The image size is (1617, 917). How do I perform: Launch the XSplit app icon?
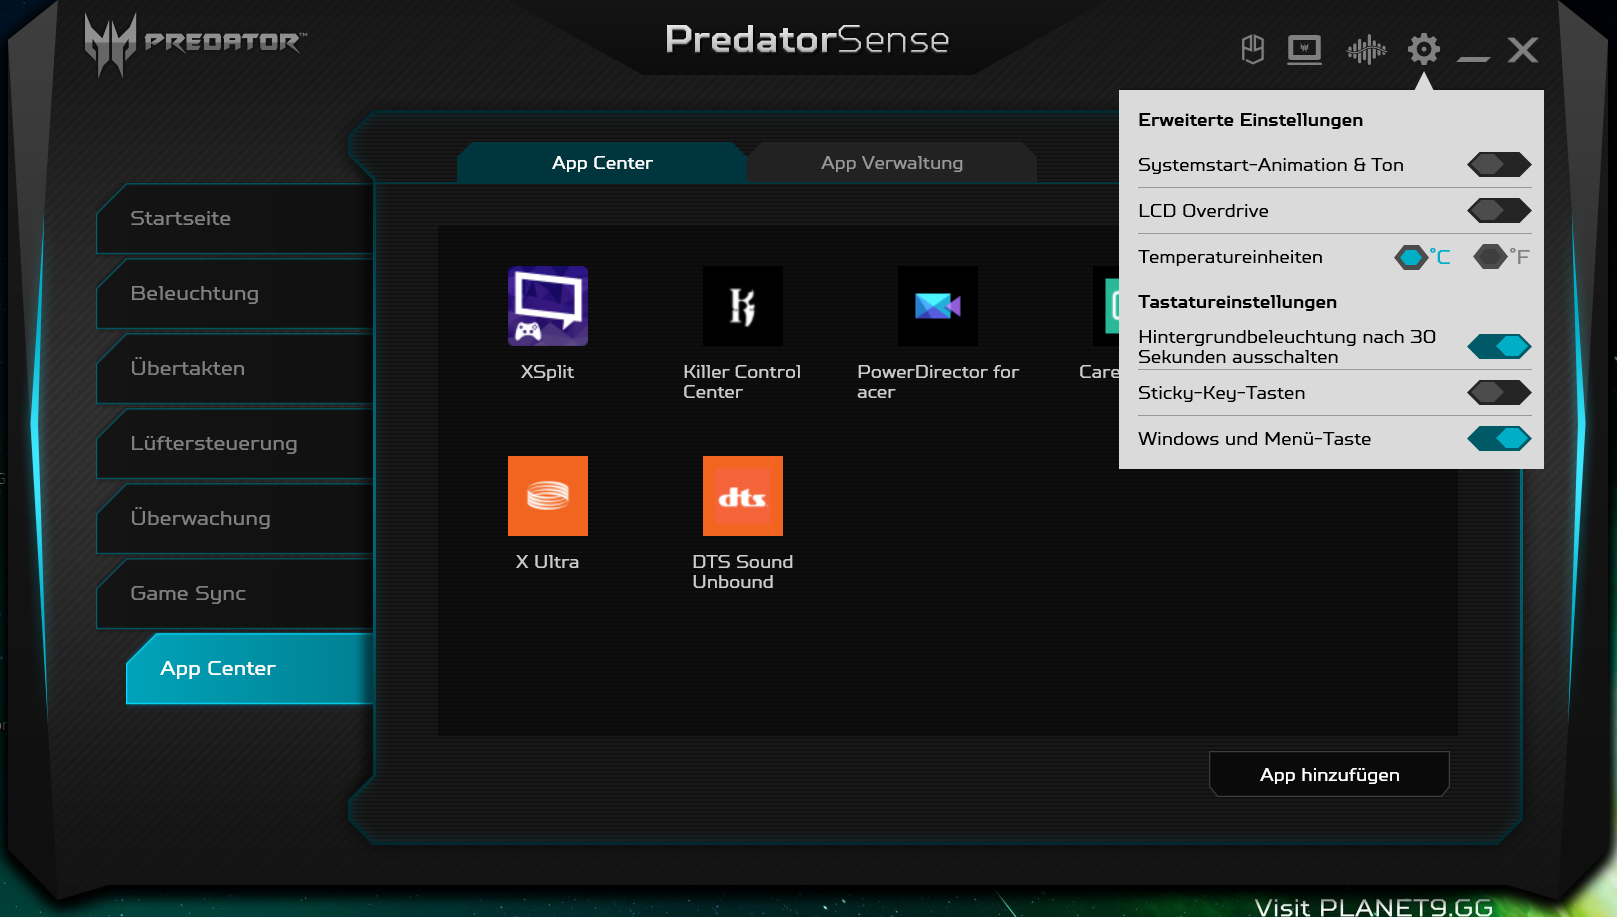[x=547, y=306]
